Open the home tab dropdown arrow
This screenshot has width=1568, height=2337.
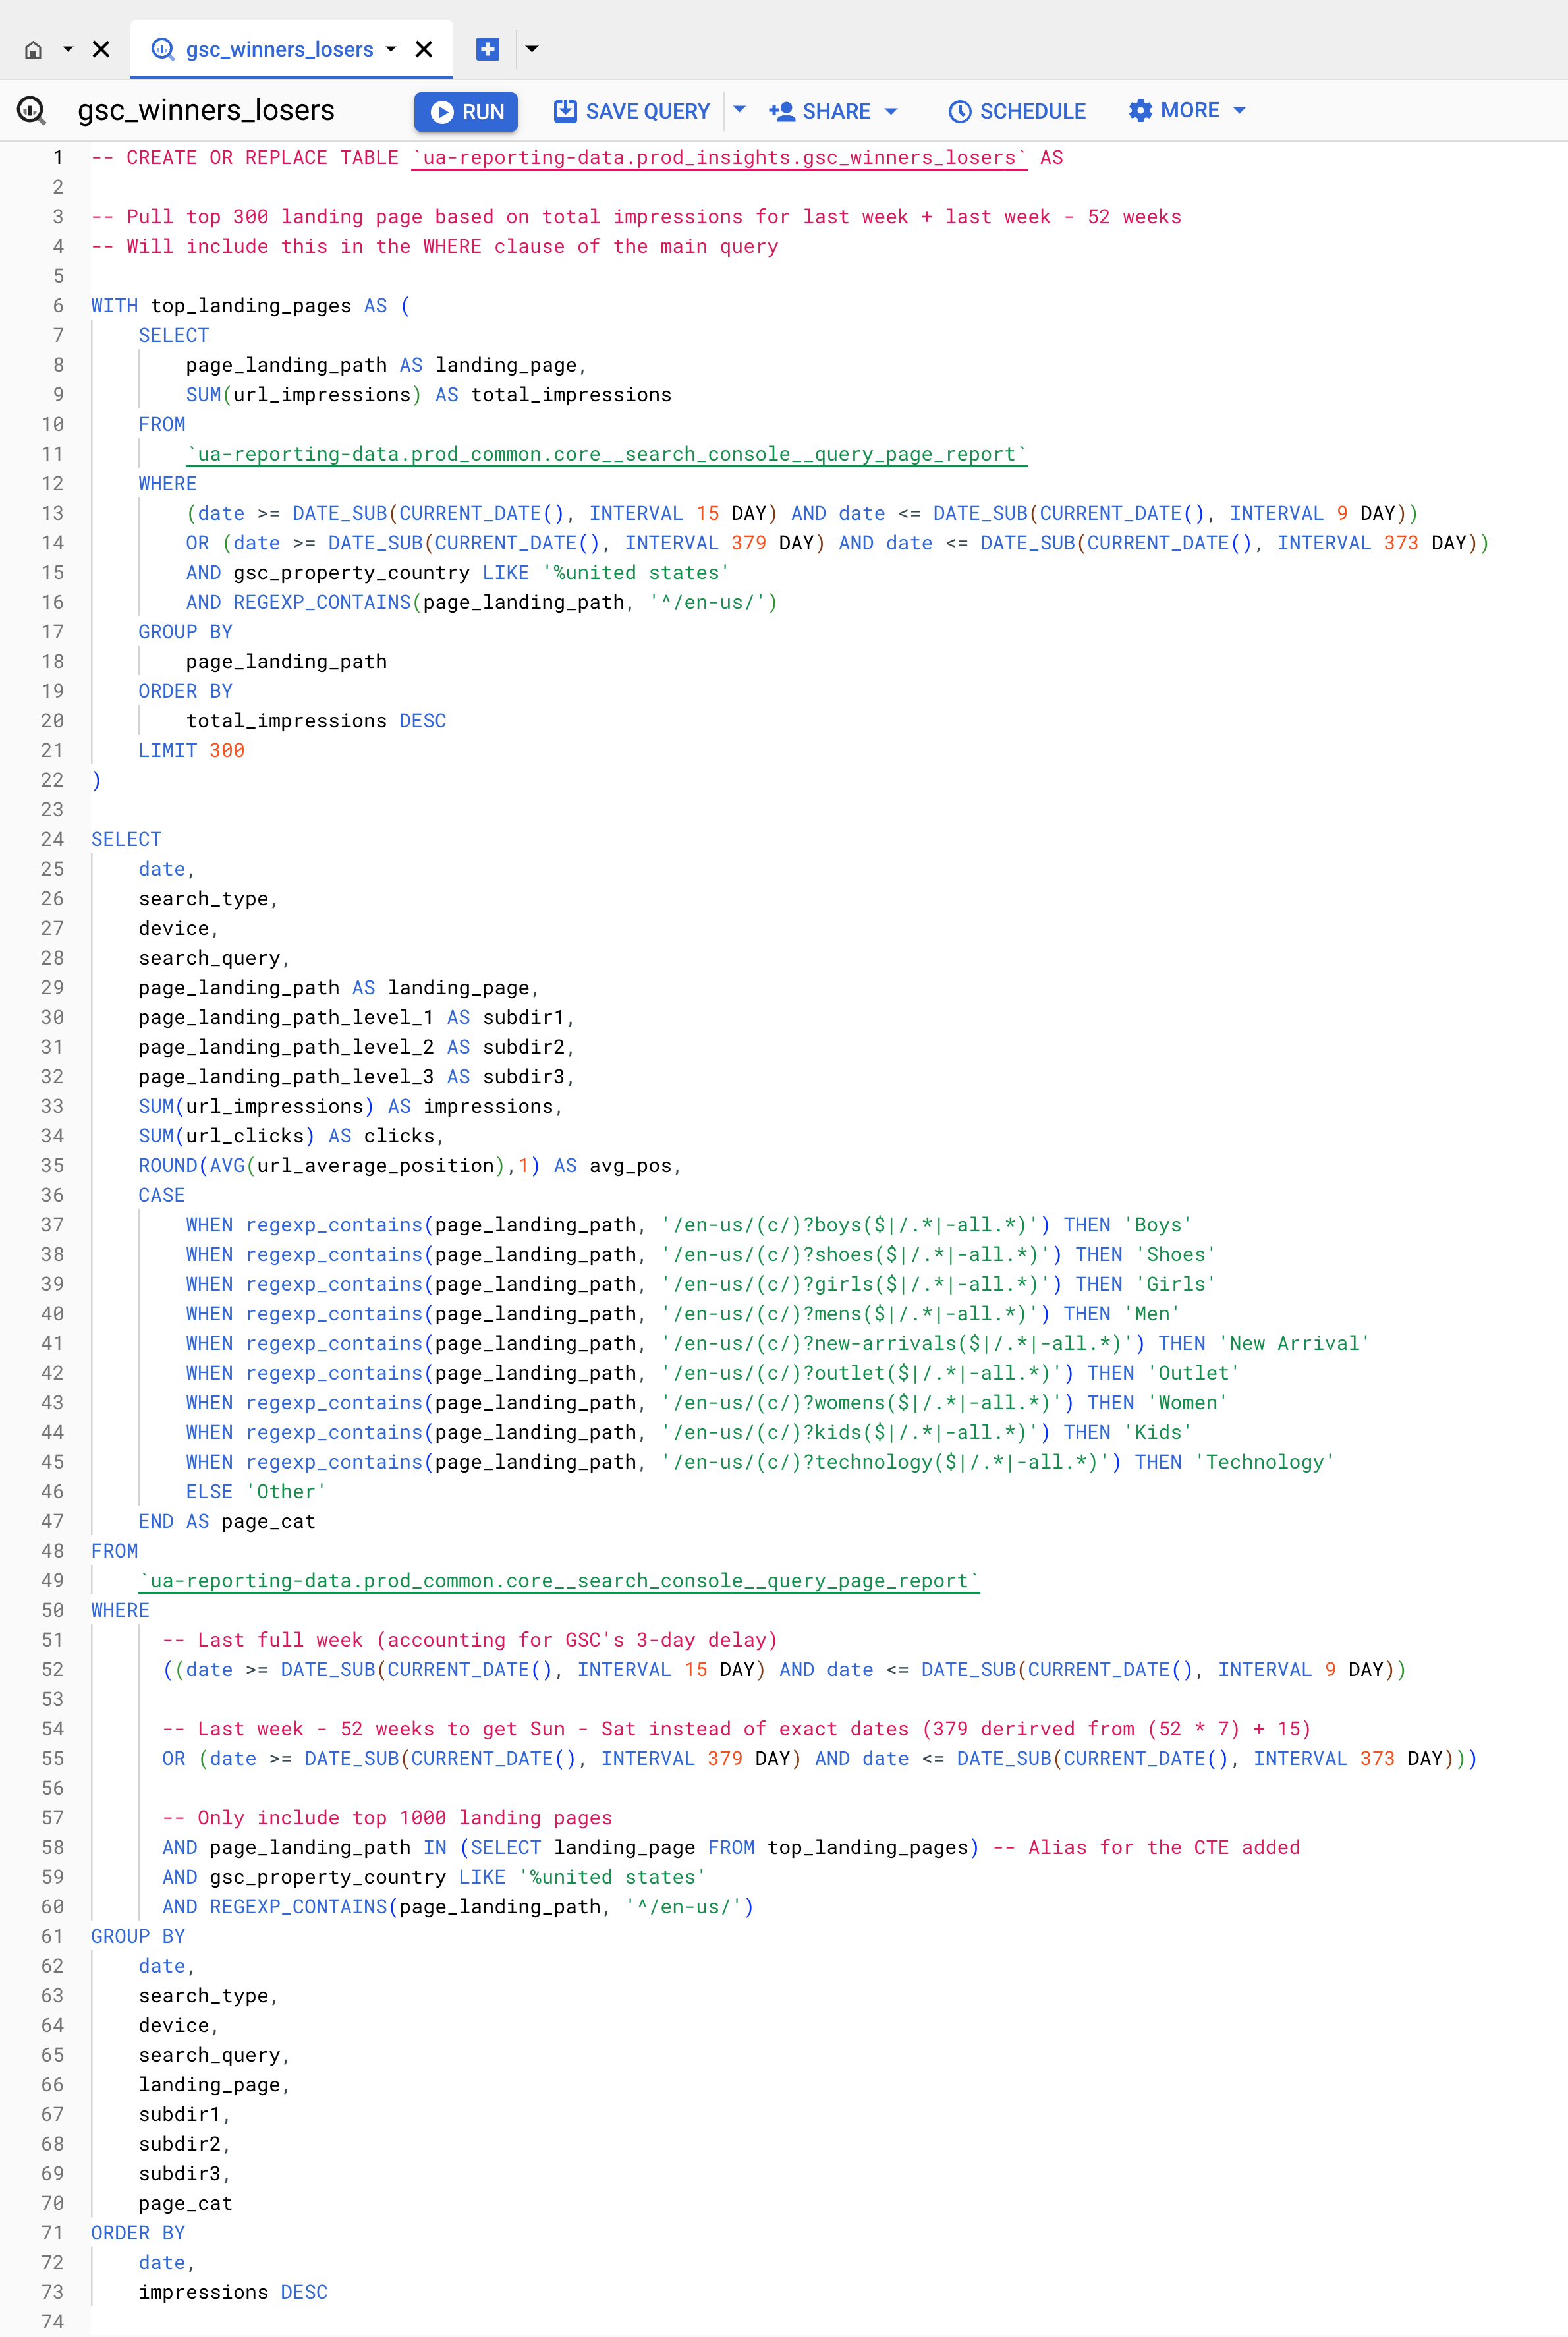pyautogui.click(x=68, y=49)
